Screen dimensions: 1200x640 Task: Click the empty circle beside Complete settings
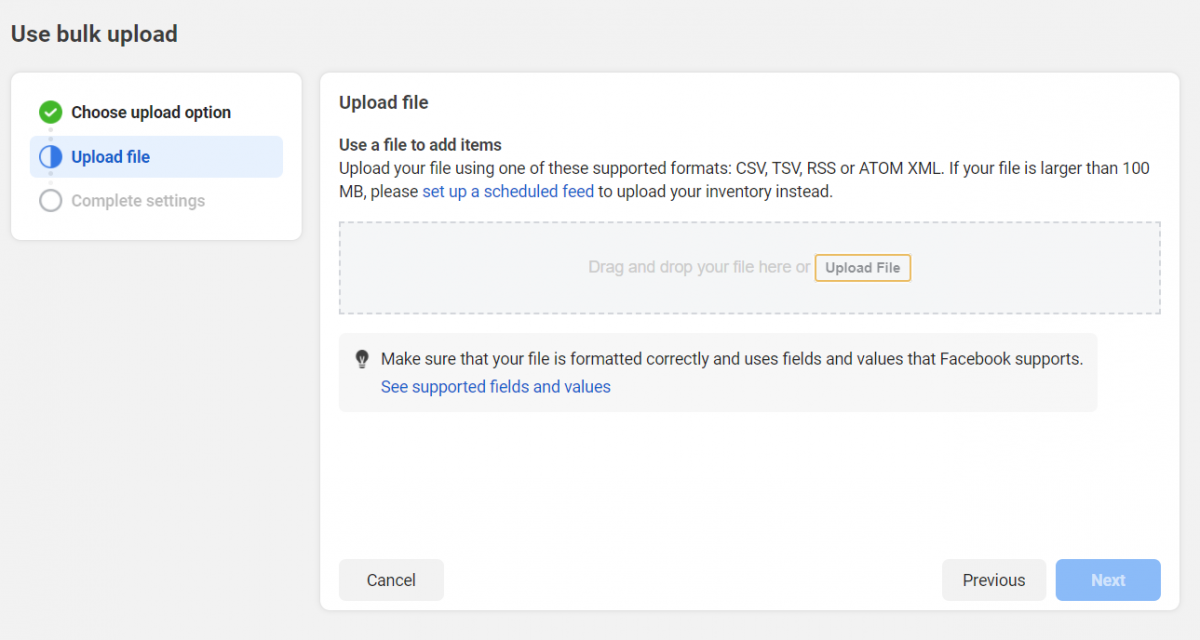[50, 201]
